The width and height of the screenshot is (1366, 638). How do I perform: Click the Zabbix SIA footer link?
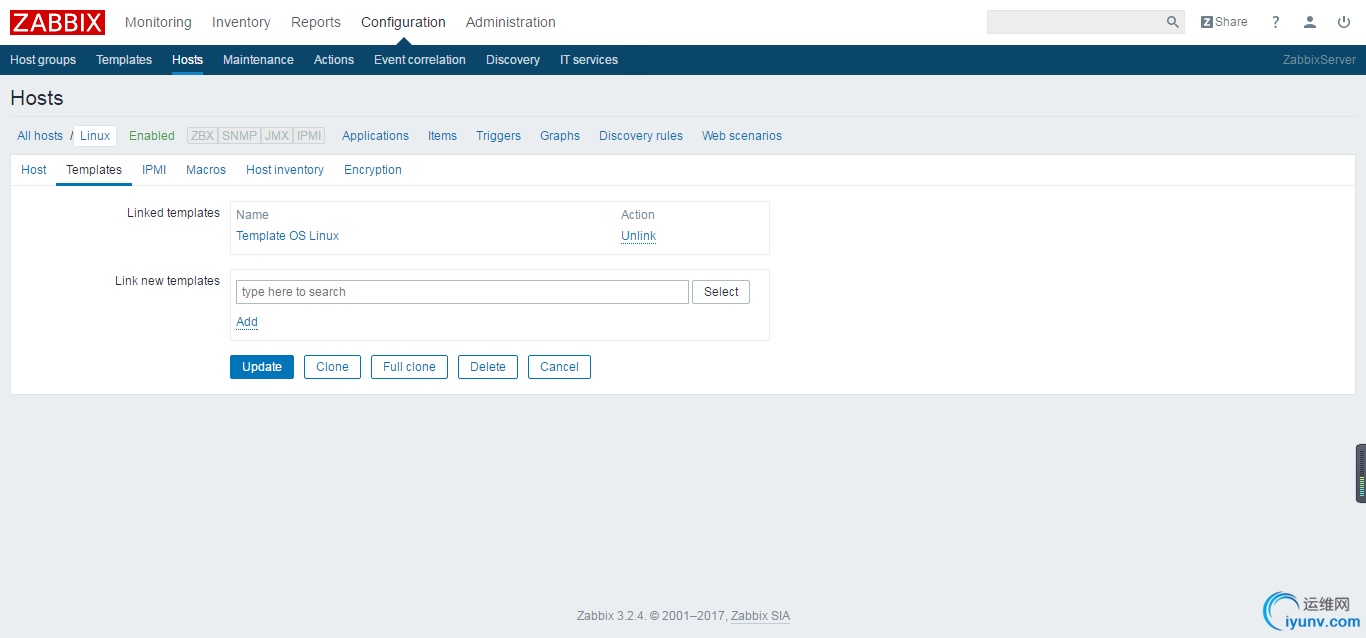click(760, 616)
